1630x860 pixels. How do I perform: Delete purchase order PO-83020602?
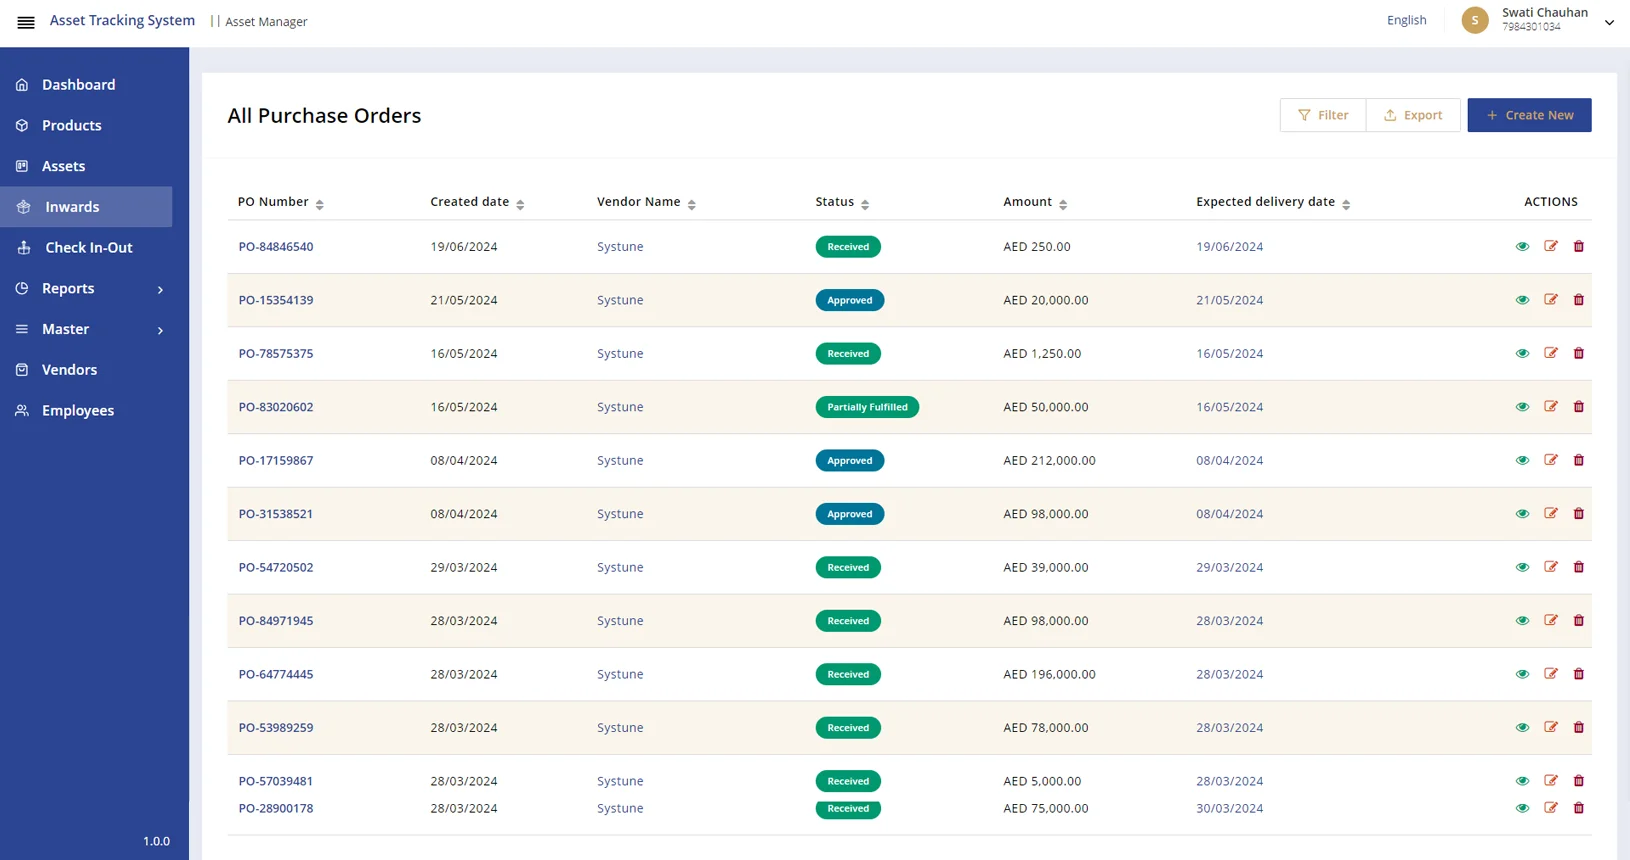click(x=1579, y=407)
